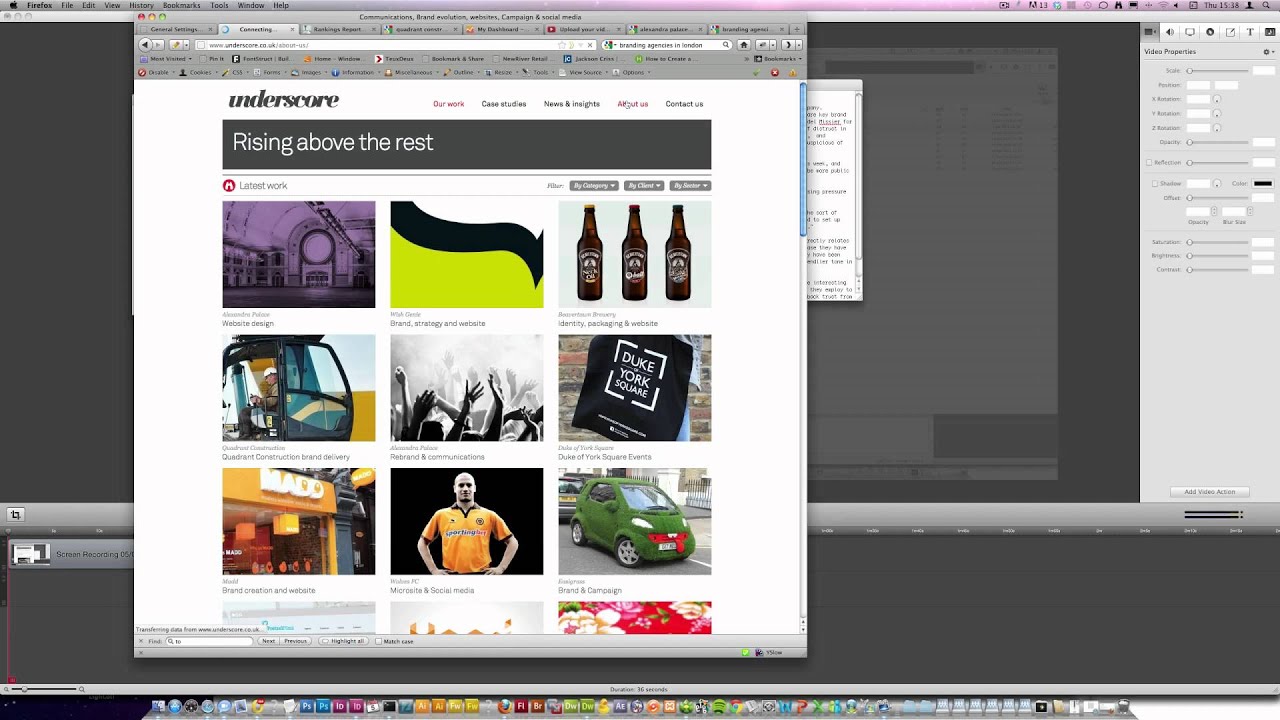This screenshot has width=1280, height=720.
Task: Click the underscore wordmark logo
Action: (x=283, y=99)
